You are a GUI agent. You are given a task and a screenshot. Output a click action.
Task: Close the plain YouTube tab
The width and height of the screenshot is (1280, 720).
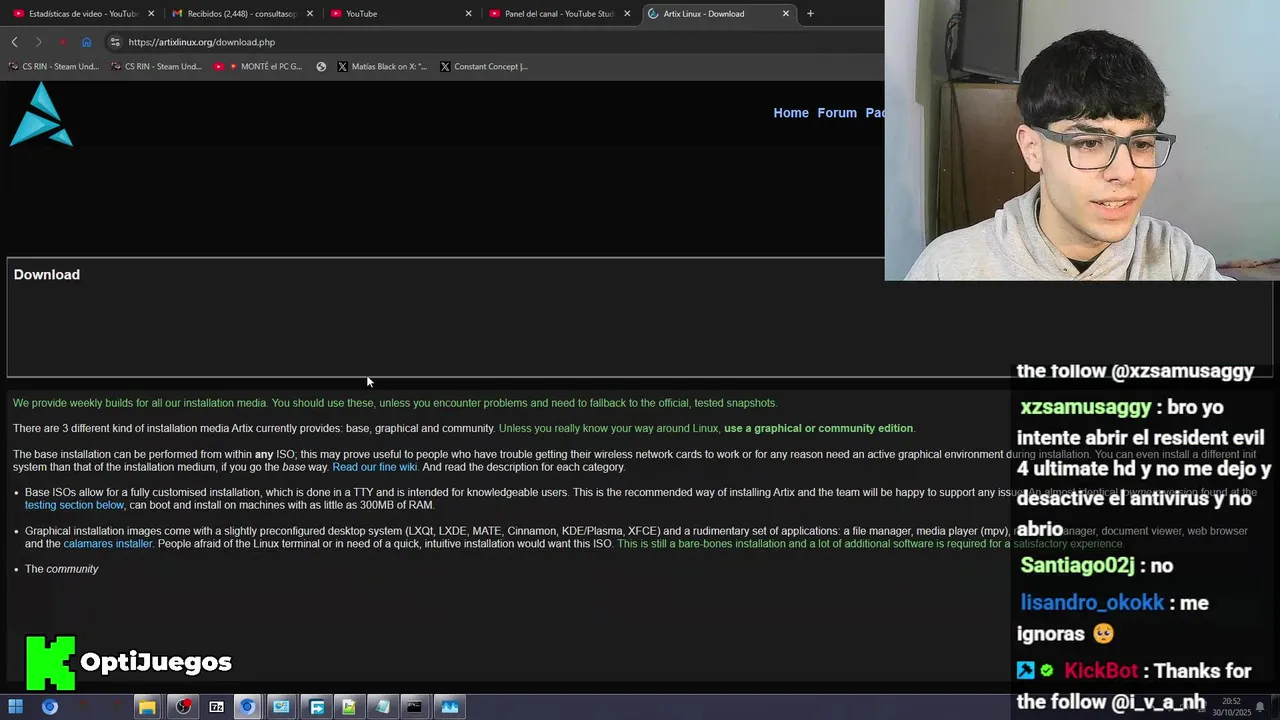tap(468, 14)
